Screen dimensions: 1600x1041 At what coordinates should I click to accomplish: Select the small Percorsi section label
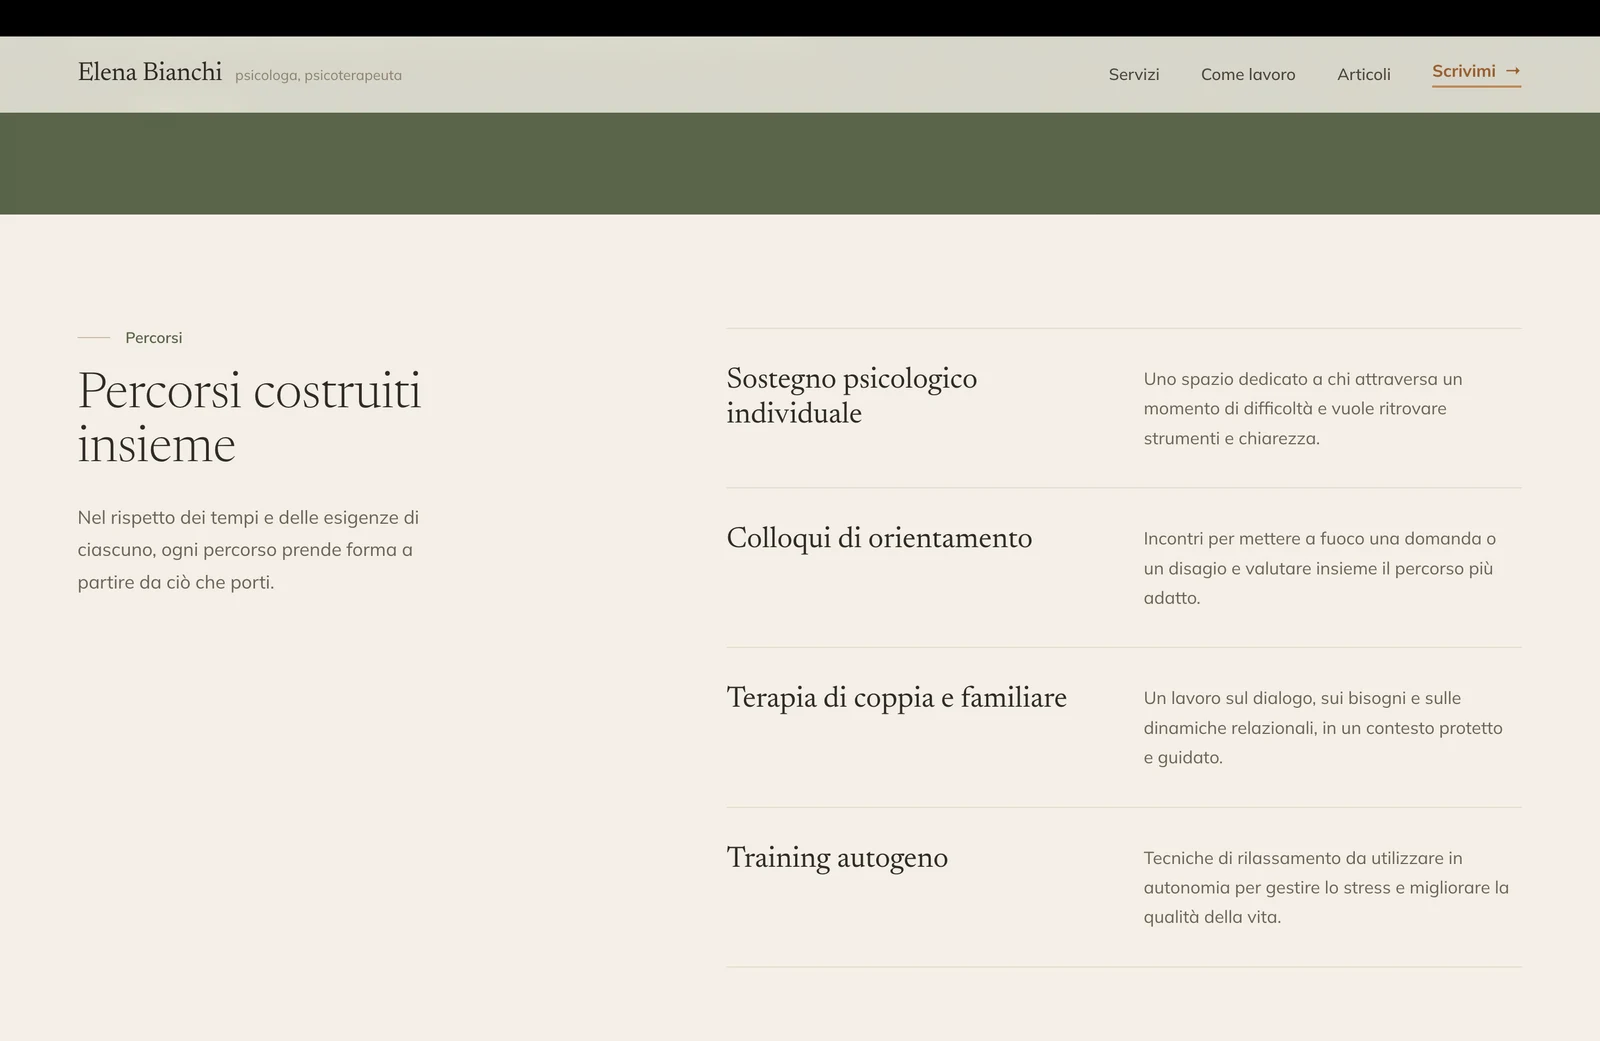pyautogui.click(x=154, y=338)
